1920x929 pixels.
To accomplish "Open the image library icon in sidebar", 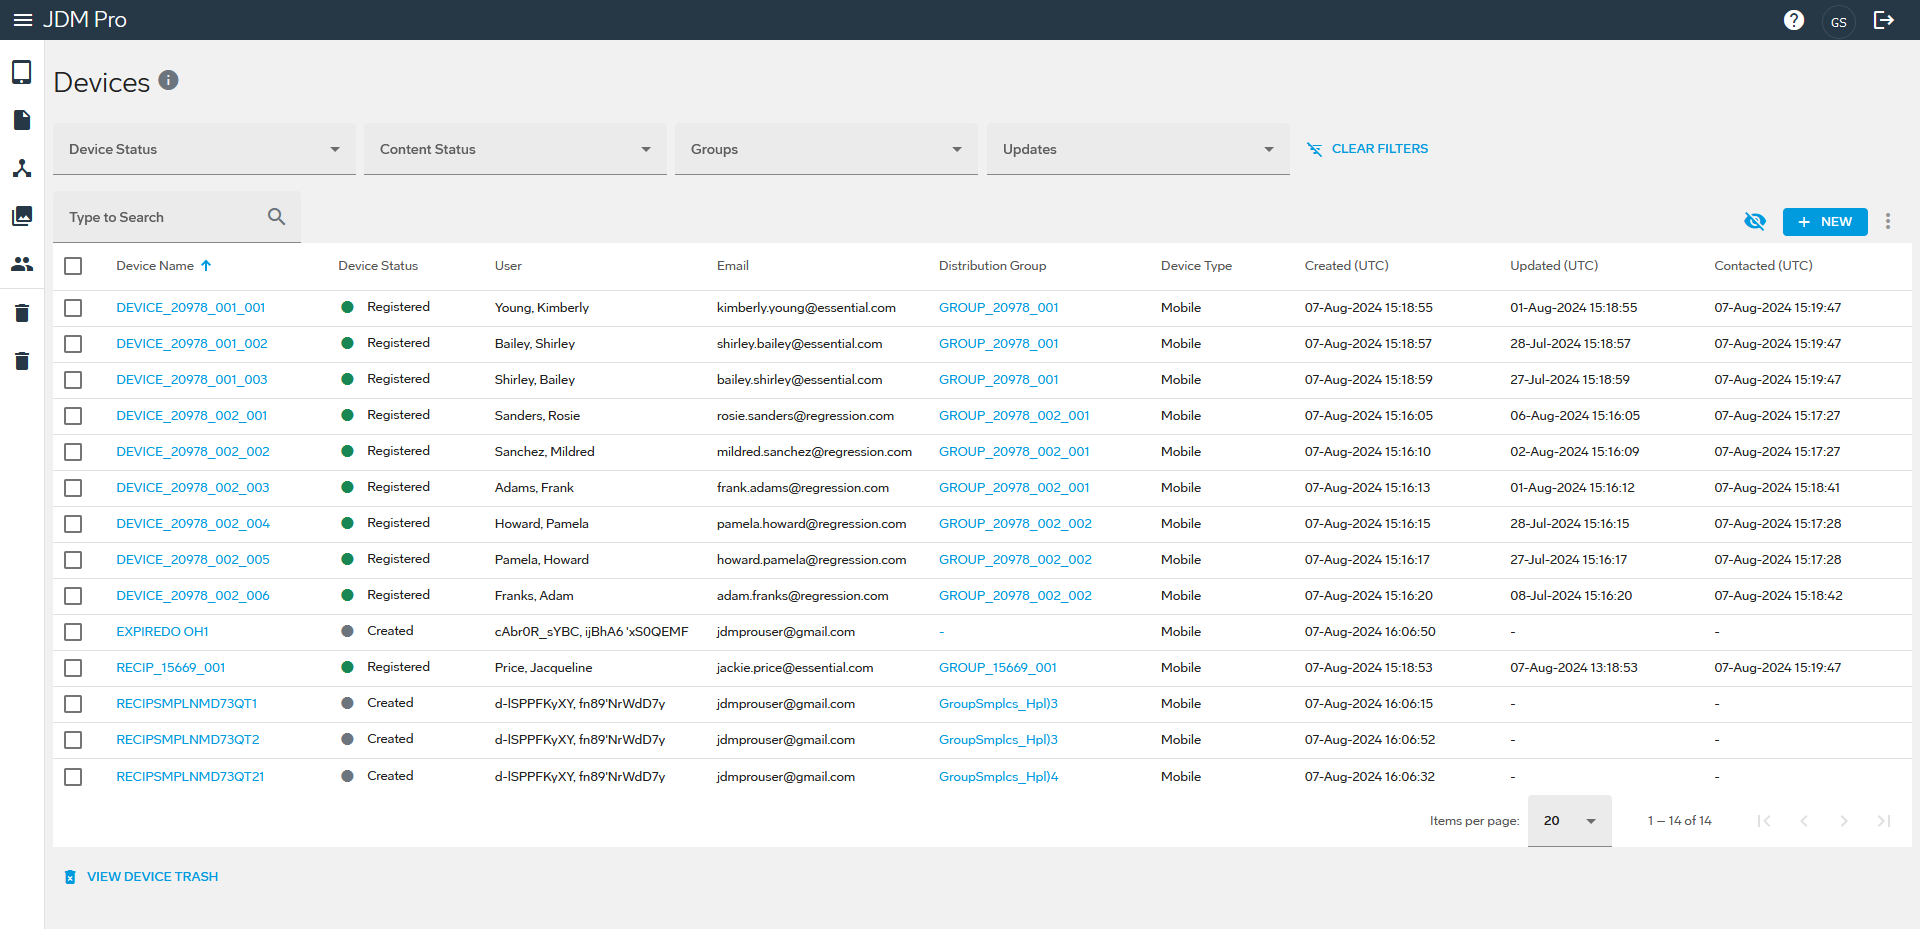I will 22,216.
